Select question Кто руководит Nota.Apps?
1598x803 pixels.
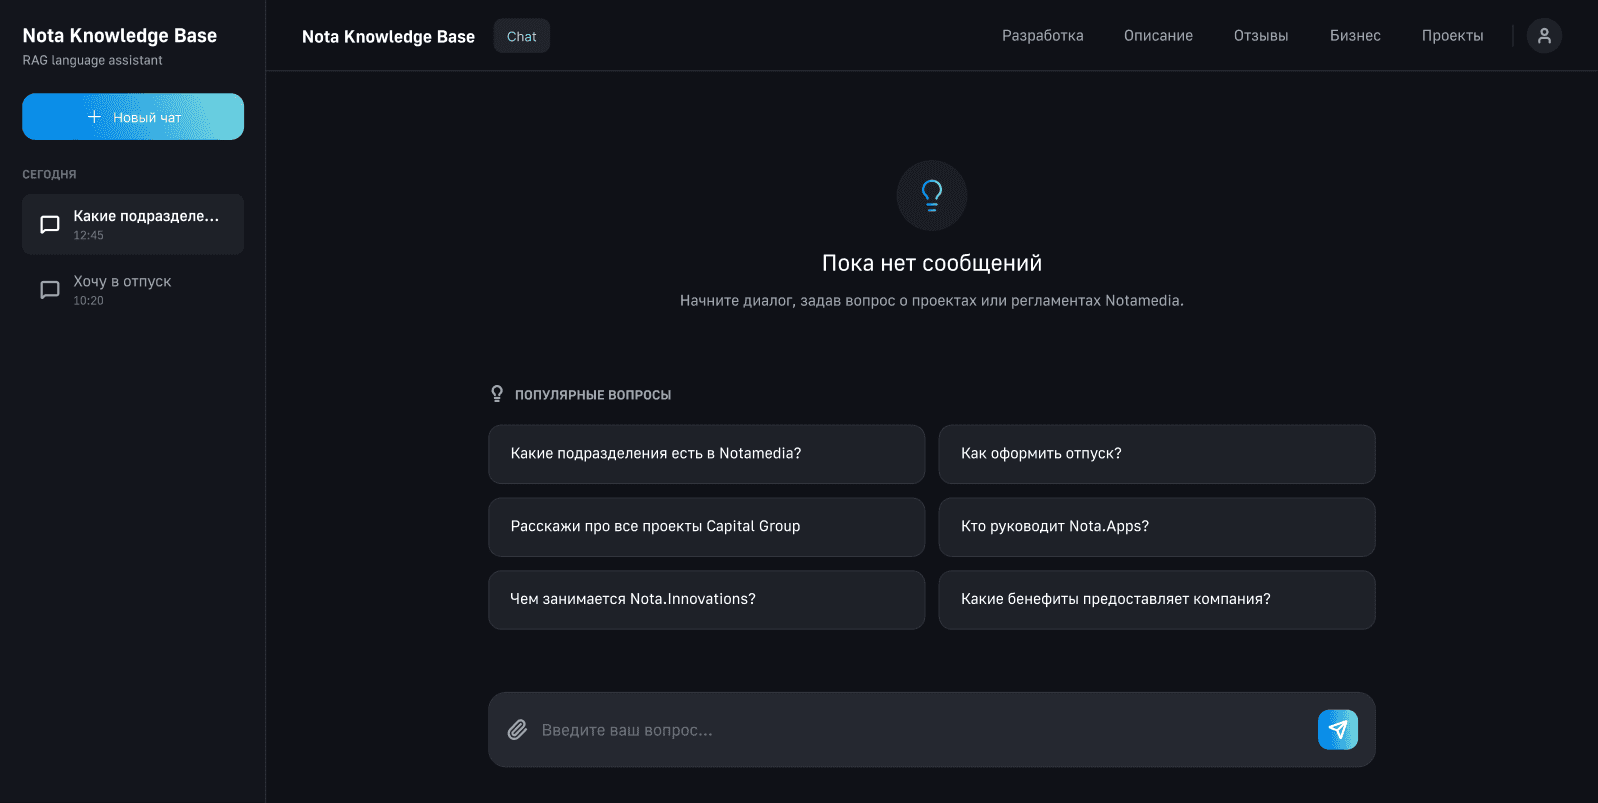coord(1157,527)
